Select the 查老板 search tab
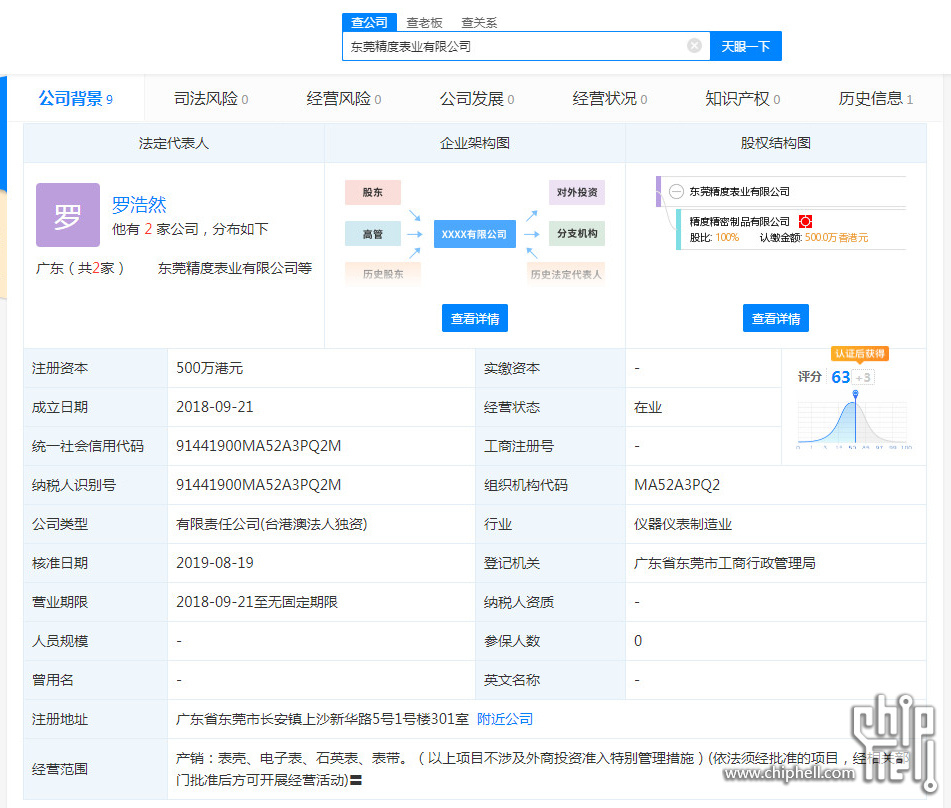Image resolution: width=951 pixels, height=808 pixels. pos(425,23)
